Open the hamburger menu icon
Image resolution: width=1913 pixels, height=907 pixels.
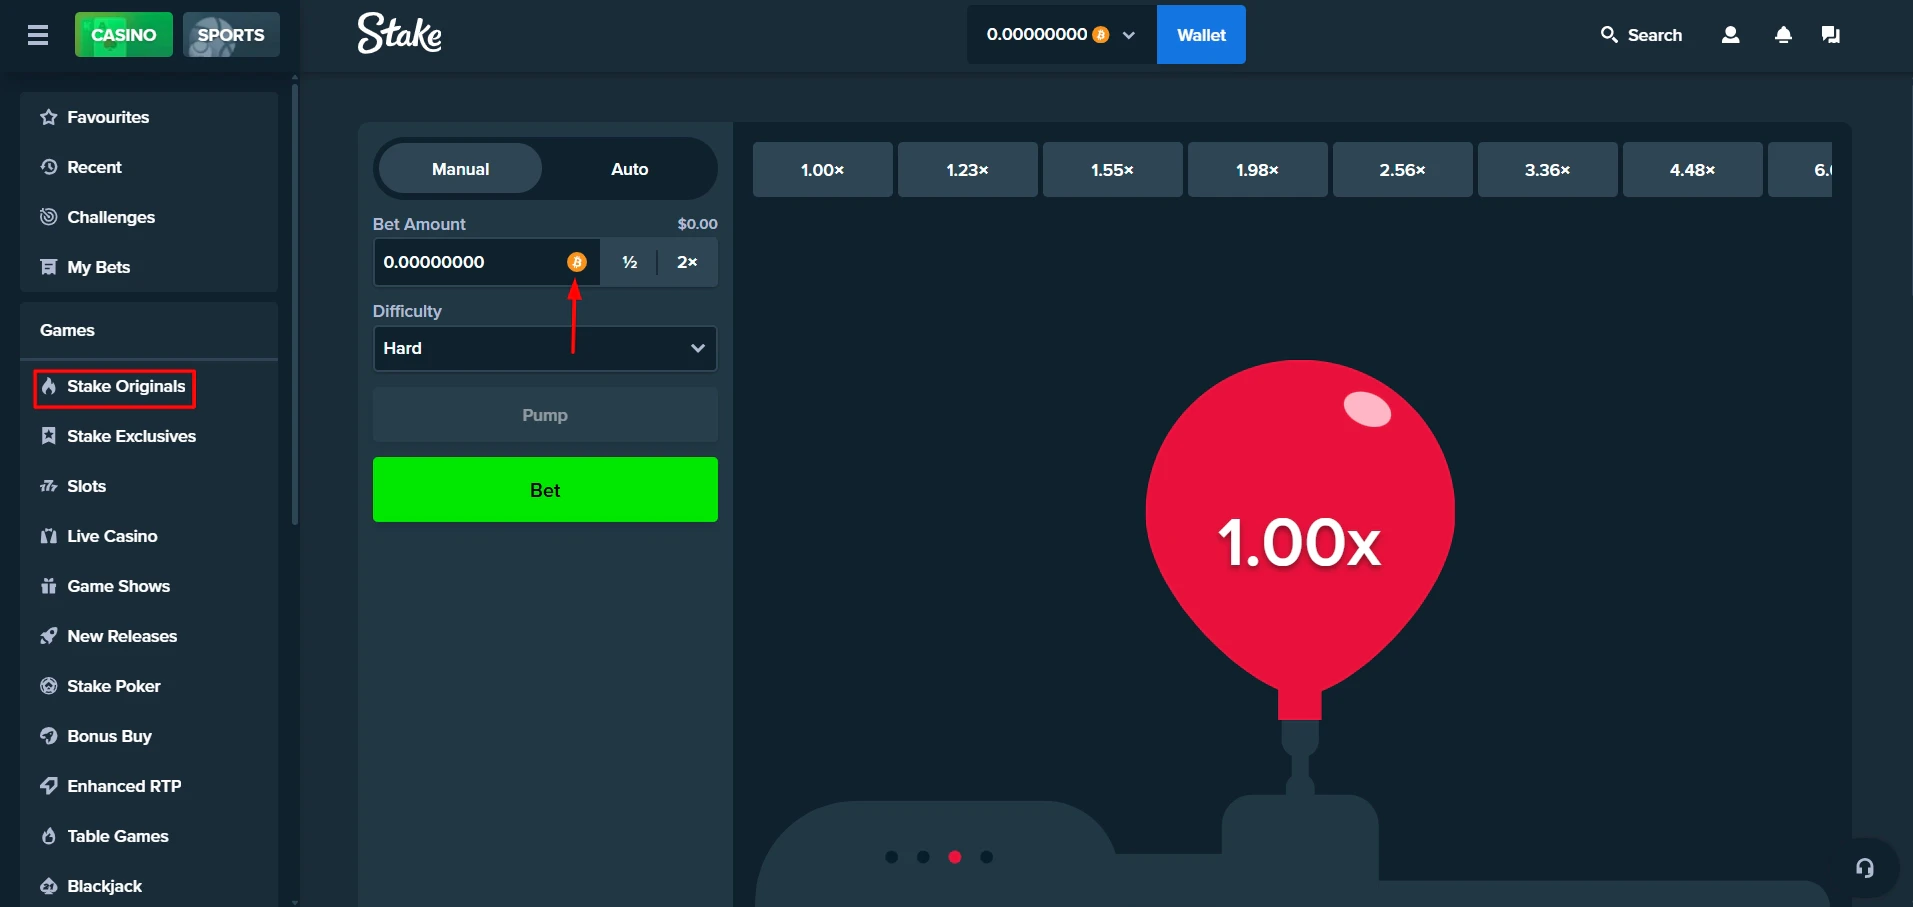pyautogui.click(x=38, y=35)
